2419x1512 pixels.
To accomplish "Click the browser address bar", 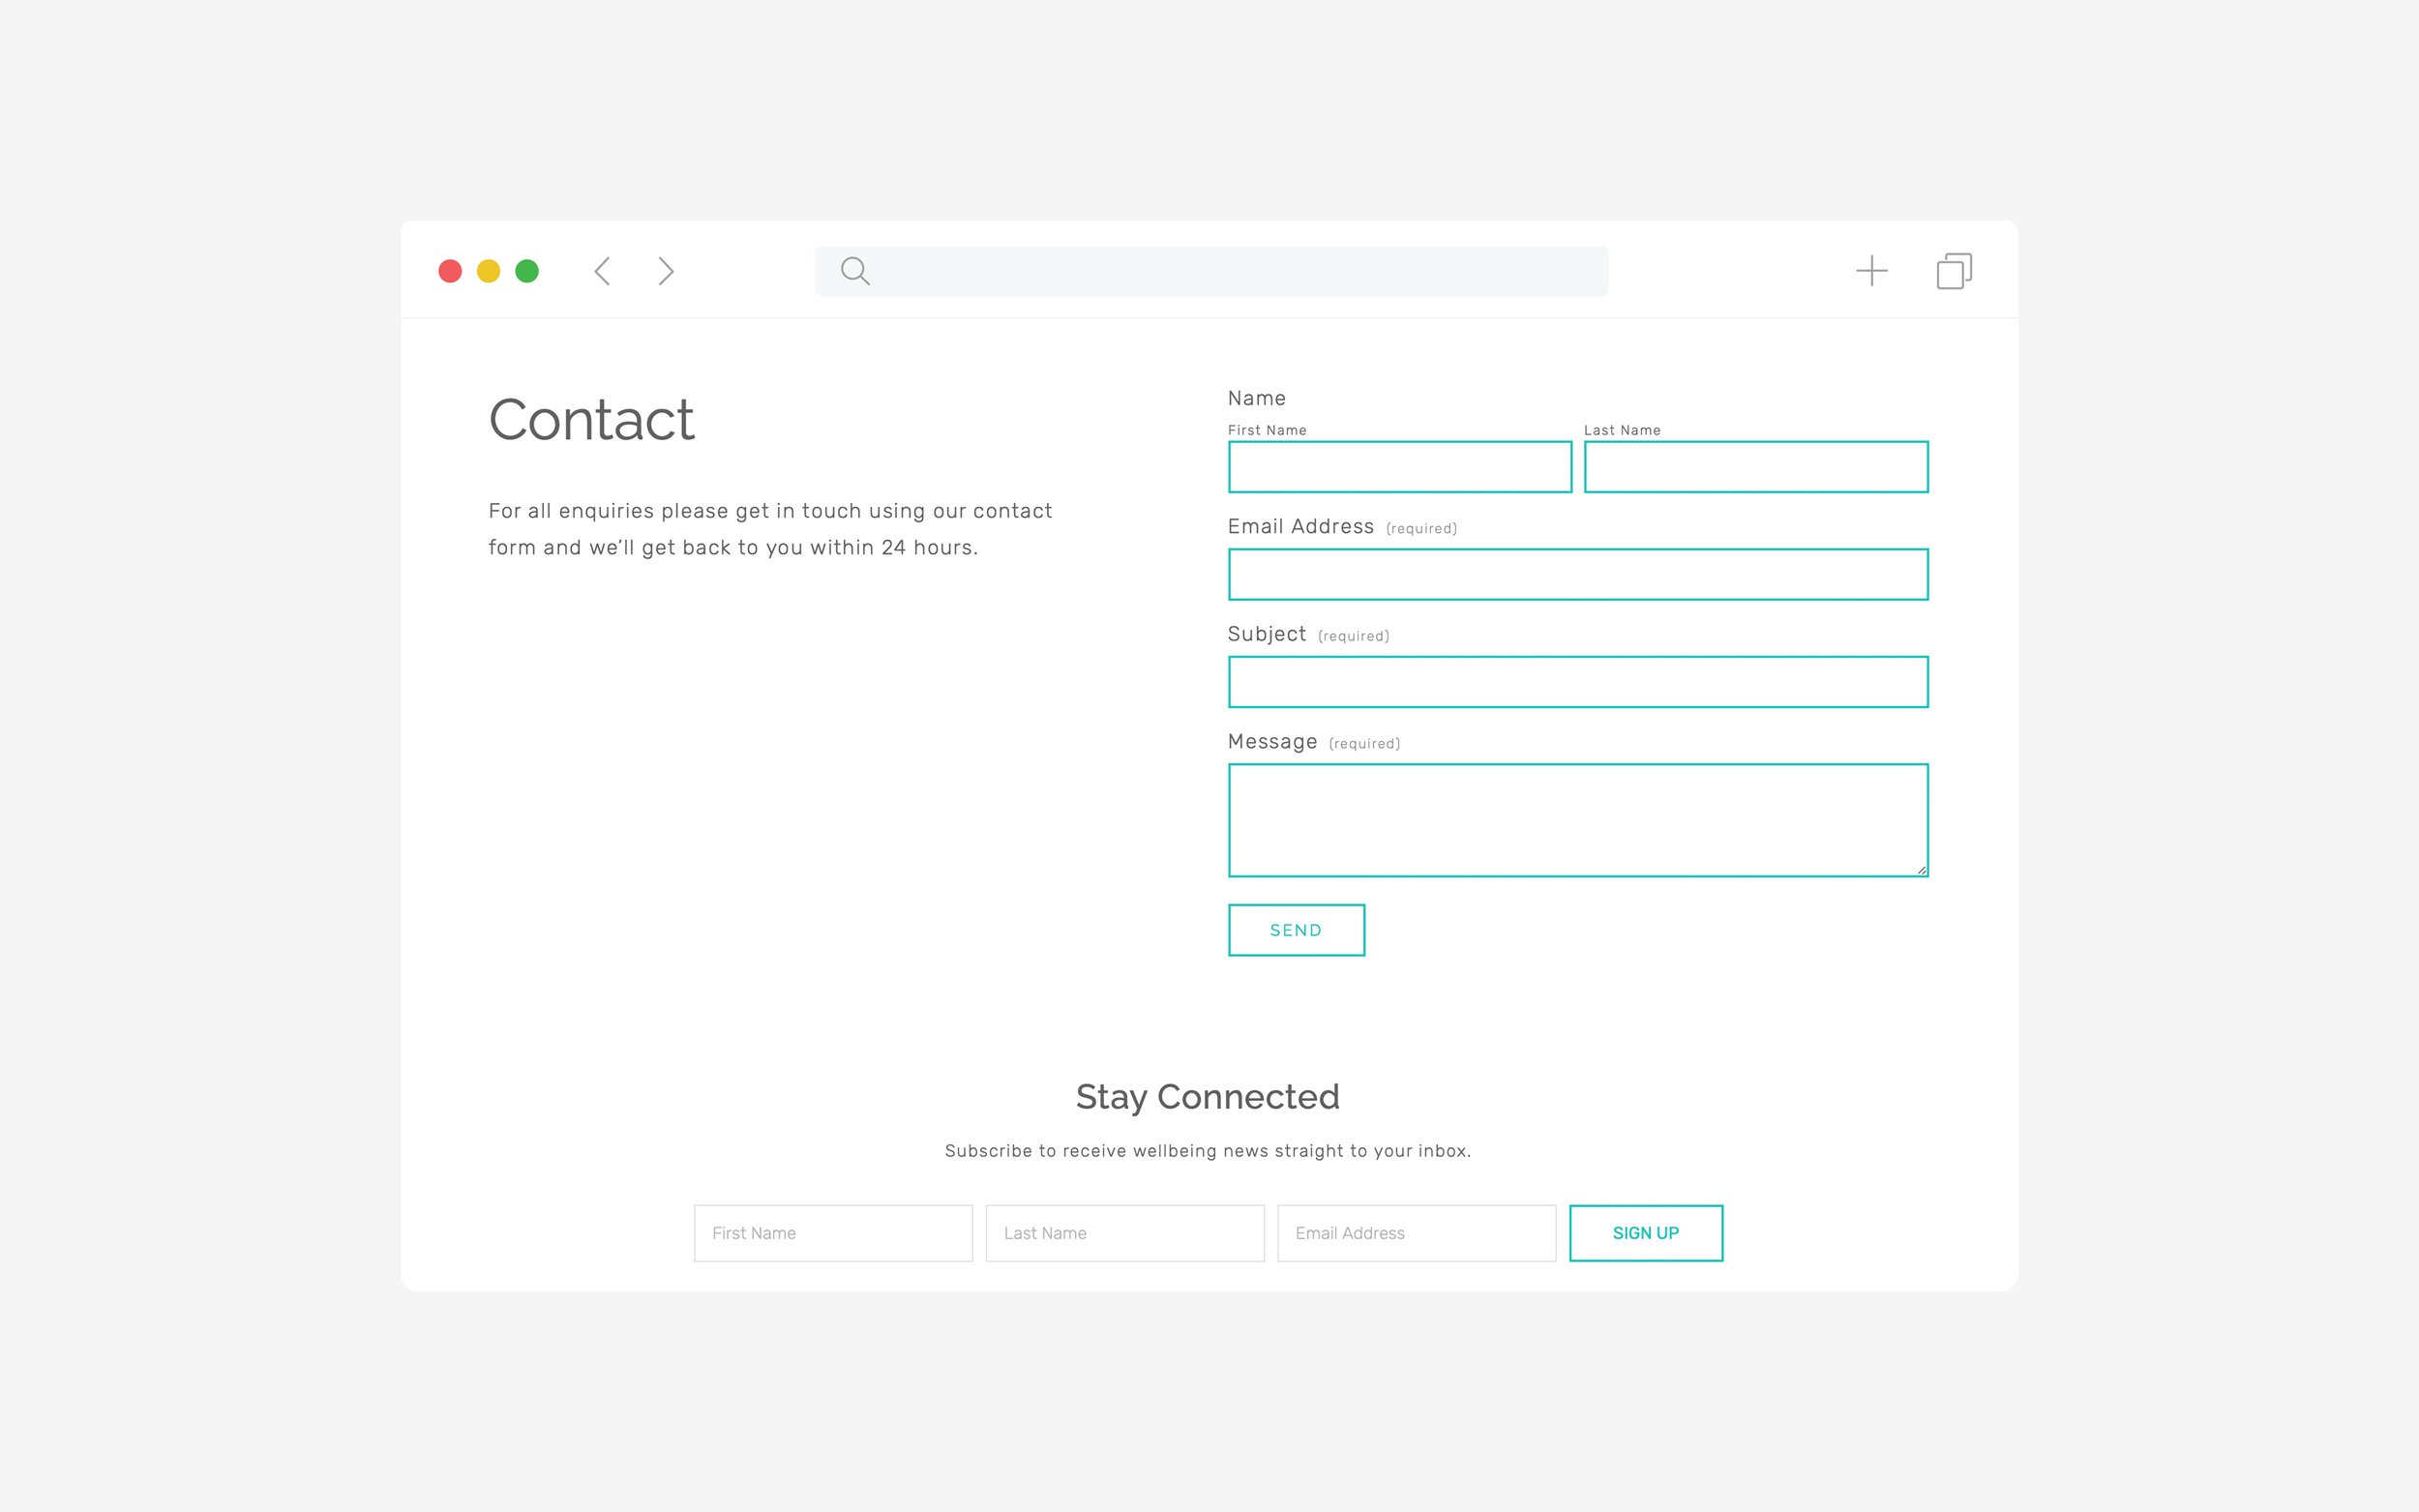I will coord(1209,270).
